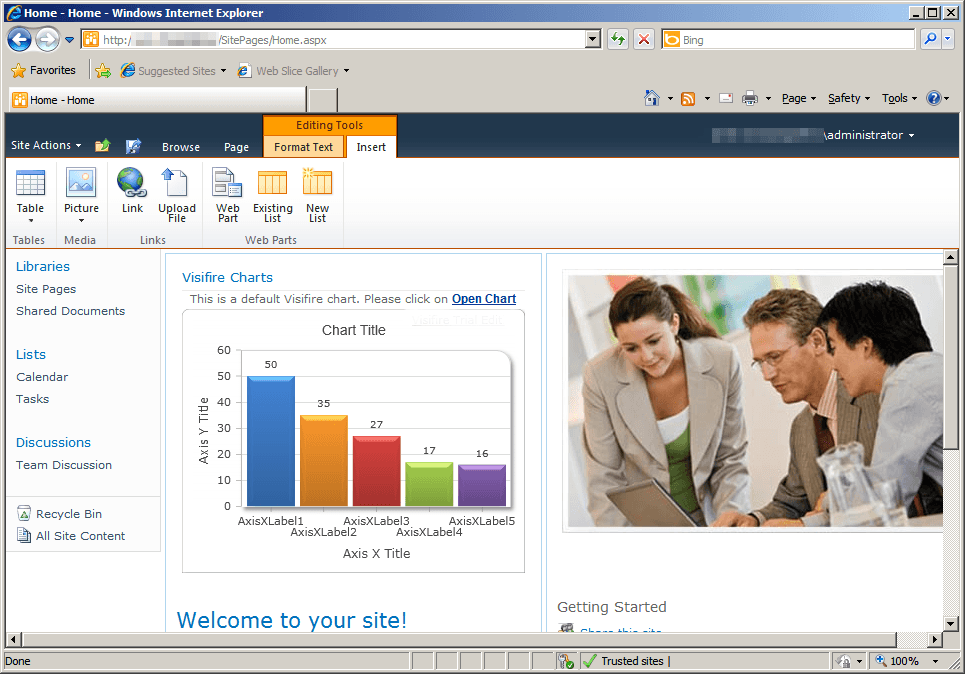Click Existing List icon

(x=273, y=183)
